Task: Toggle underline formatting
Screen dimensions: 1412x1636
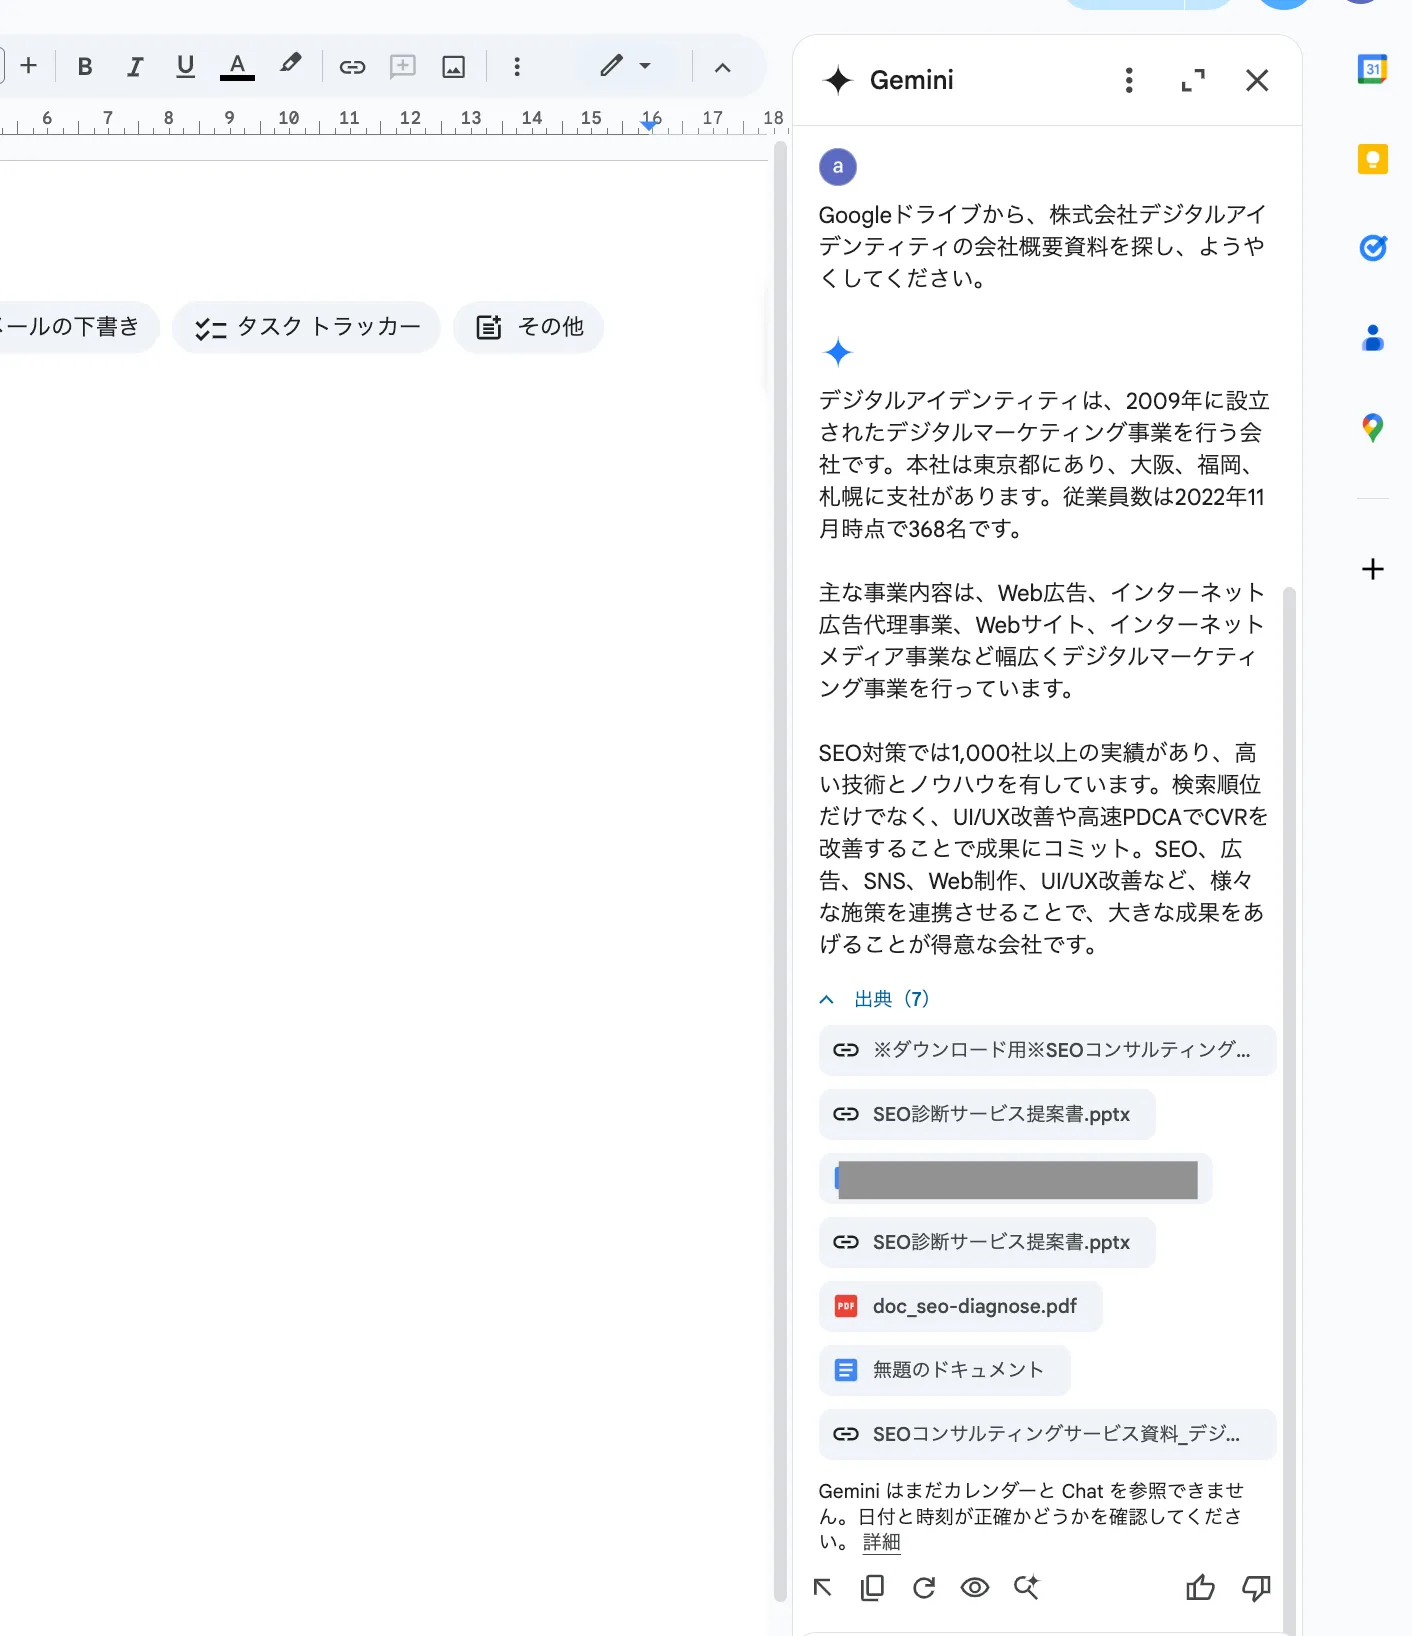Action: point(185,67)
